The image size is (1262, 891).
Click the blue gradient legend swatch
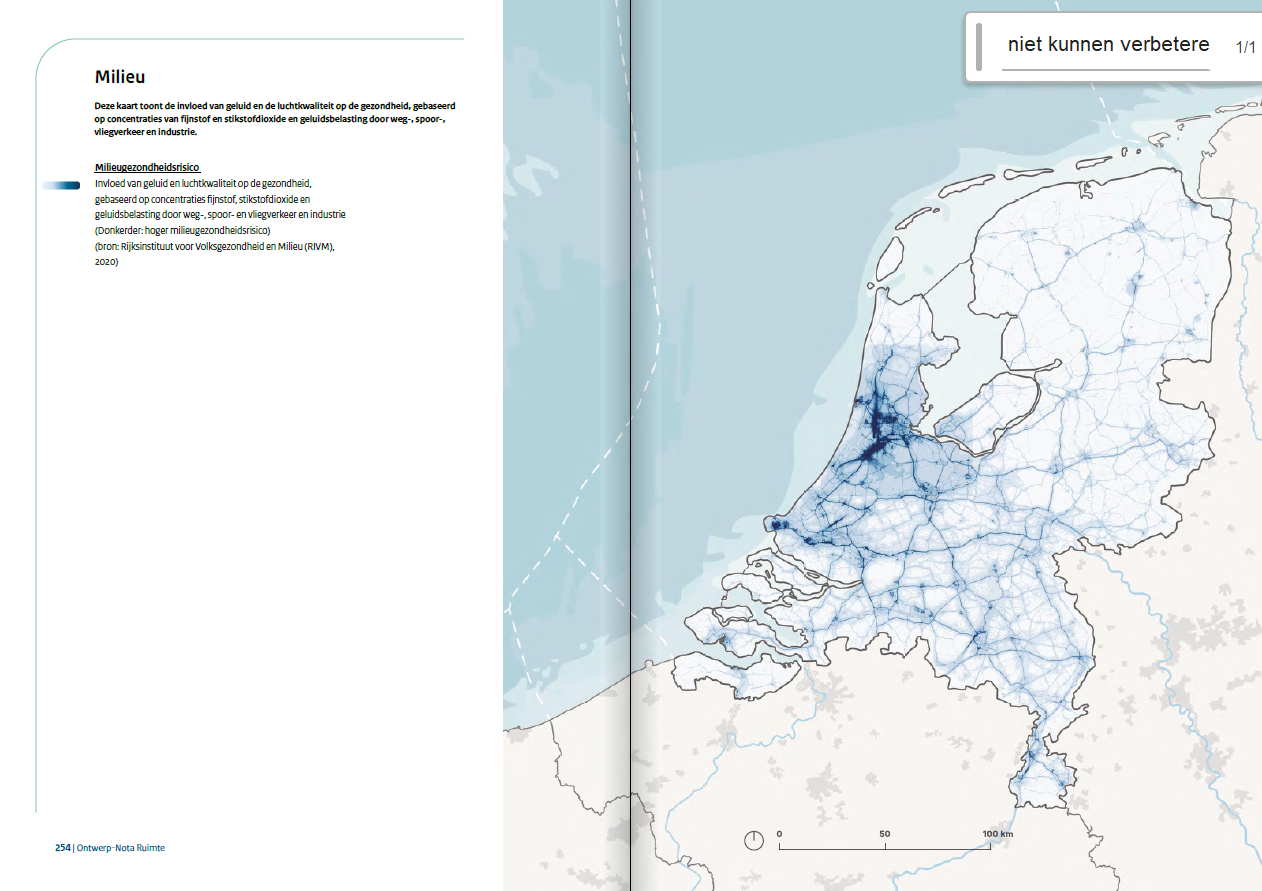[61, 185]
